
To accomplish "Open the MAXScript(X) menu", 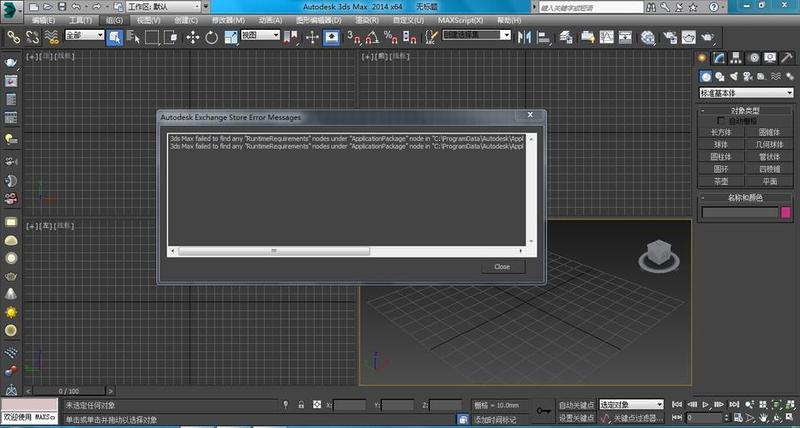I will point(460,20).
